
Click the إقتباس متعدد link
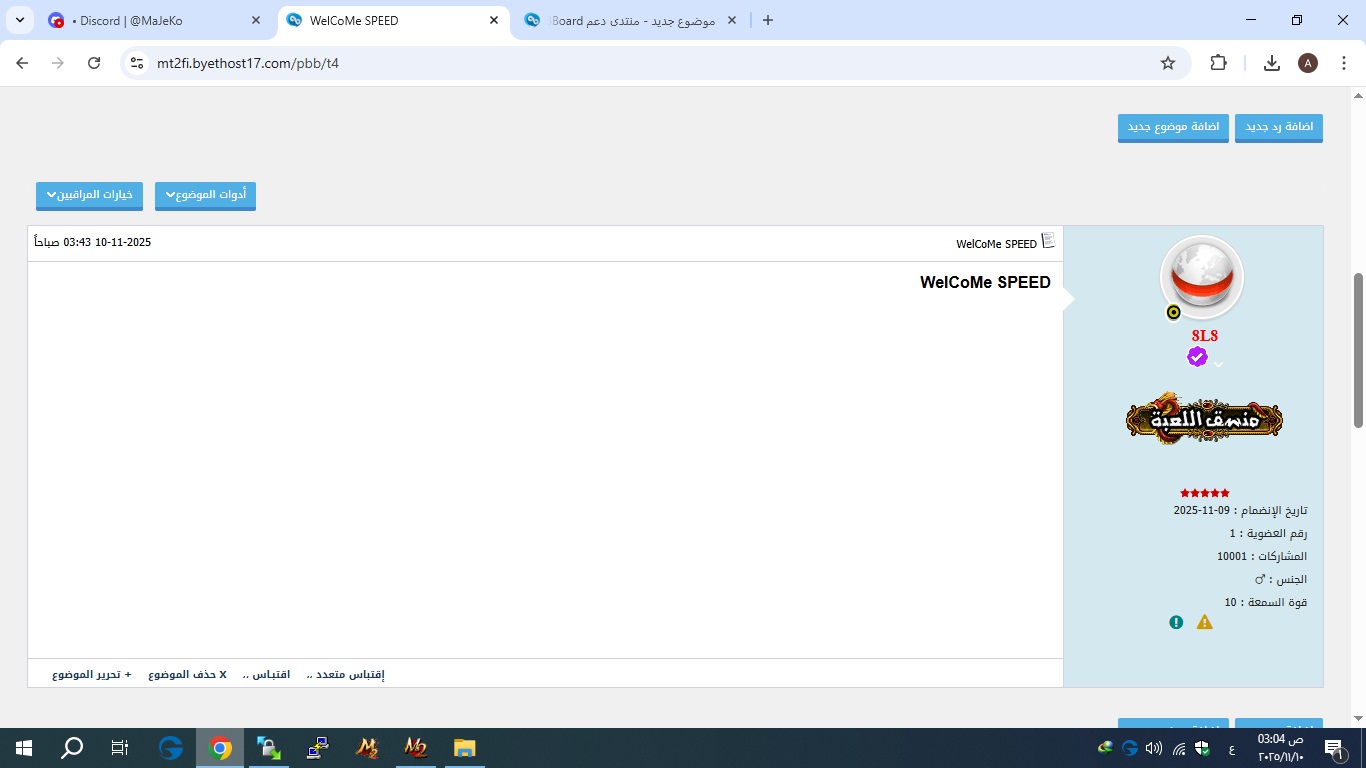345,674
